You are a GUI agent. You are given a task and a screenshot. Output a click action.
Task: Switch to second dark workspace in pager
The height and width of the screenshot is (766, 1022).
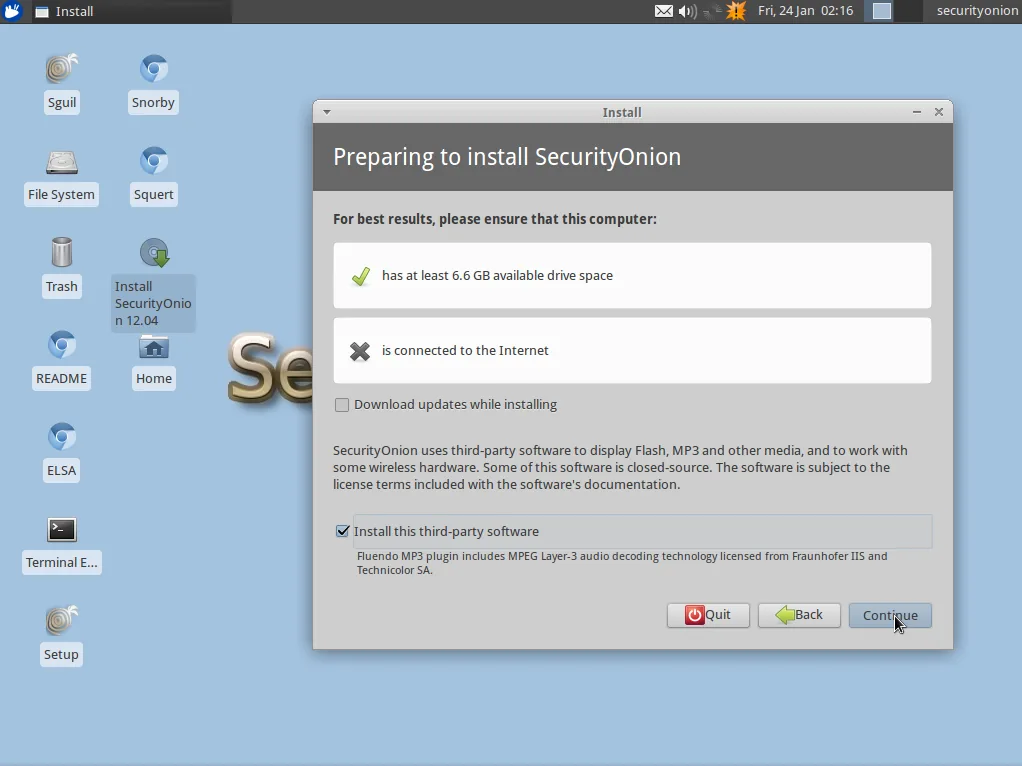pyautogui.click(x=909, y=11)
